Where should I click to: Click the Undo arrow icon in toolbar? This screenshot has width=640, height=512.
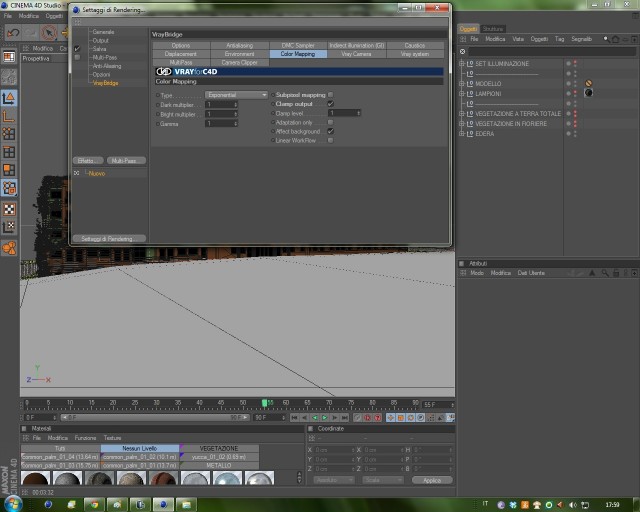(13, 33)
